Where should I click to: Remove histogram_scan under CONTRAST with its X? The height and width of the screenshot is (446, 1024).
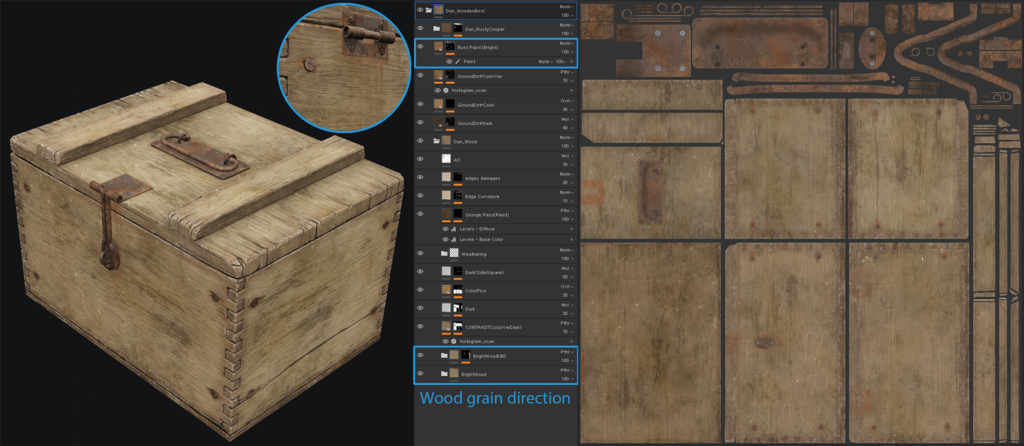pyautogui.click(x=571, y=342)
